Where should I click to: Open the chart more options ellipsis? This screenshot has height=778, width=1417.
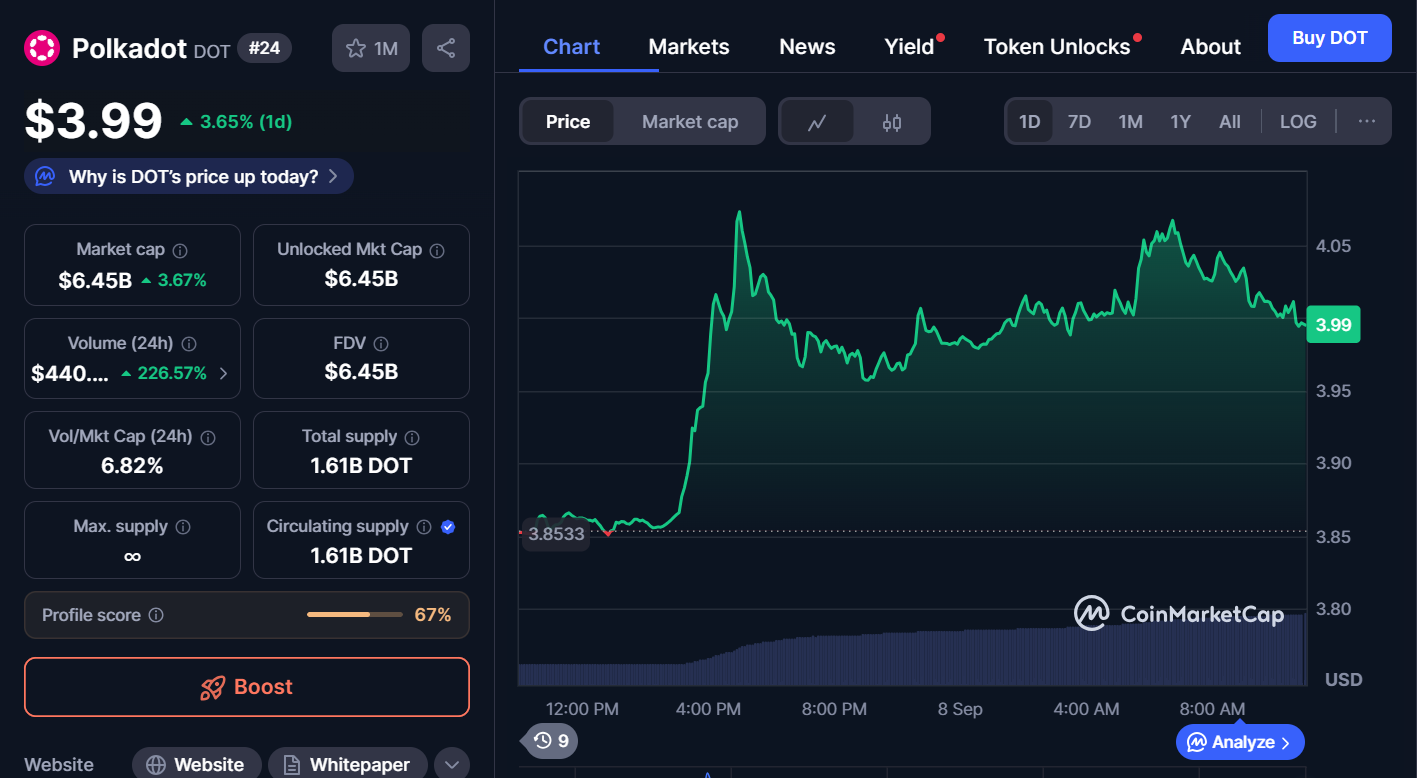tap(1367, 122)
